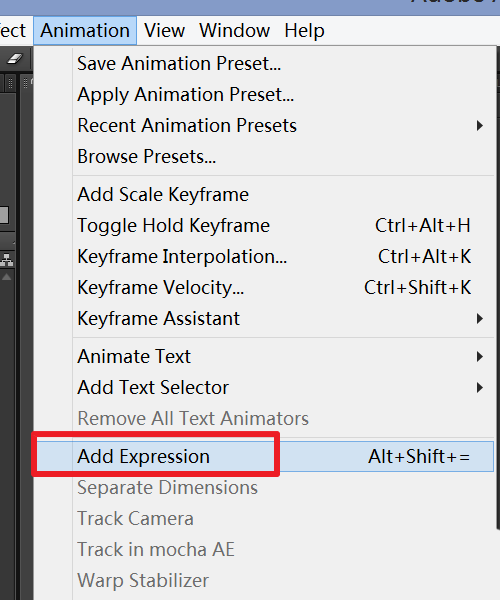Open the Animation menu

(x=85, y=31)
